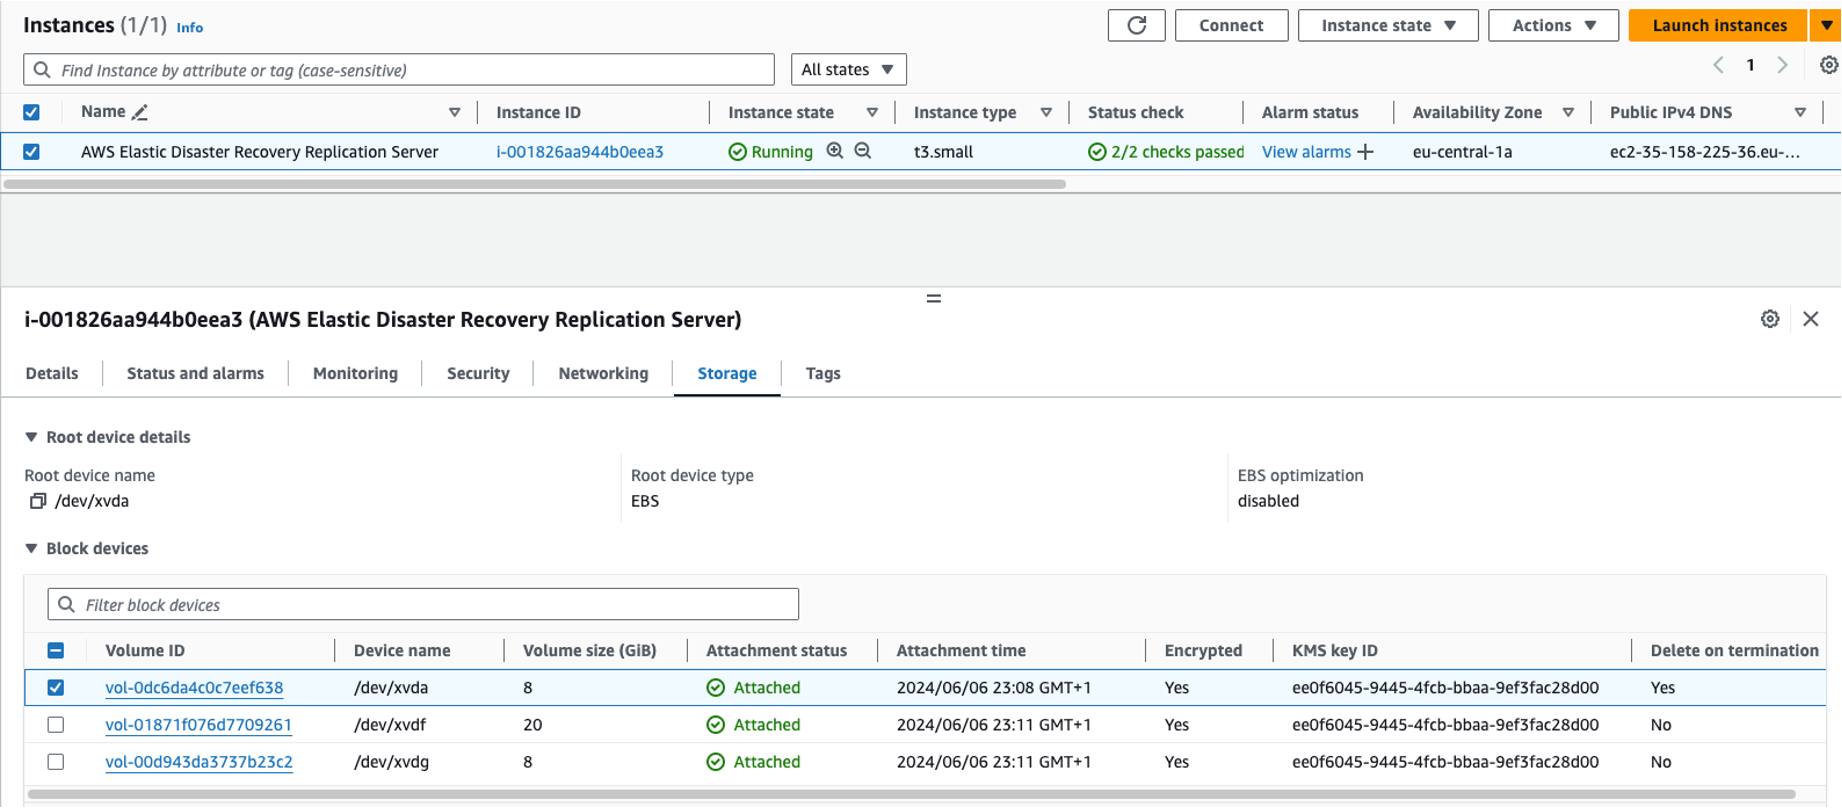Open the Security tab

pos(478,373)
